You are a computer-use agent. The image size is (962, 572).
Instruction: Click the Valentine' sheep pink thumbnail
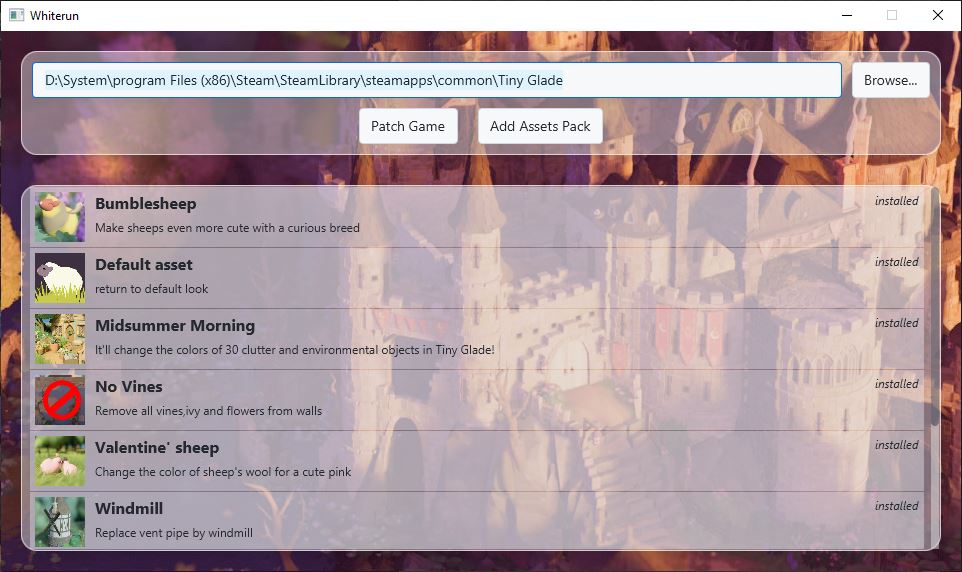[x=60, y=461]
